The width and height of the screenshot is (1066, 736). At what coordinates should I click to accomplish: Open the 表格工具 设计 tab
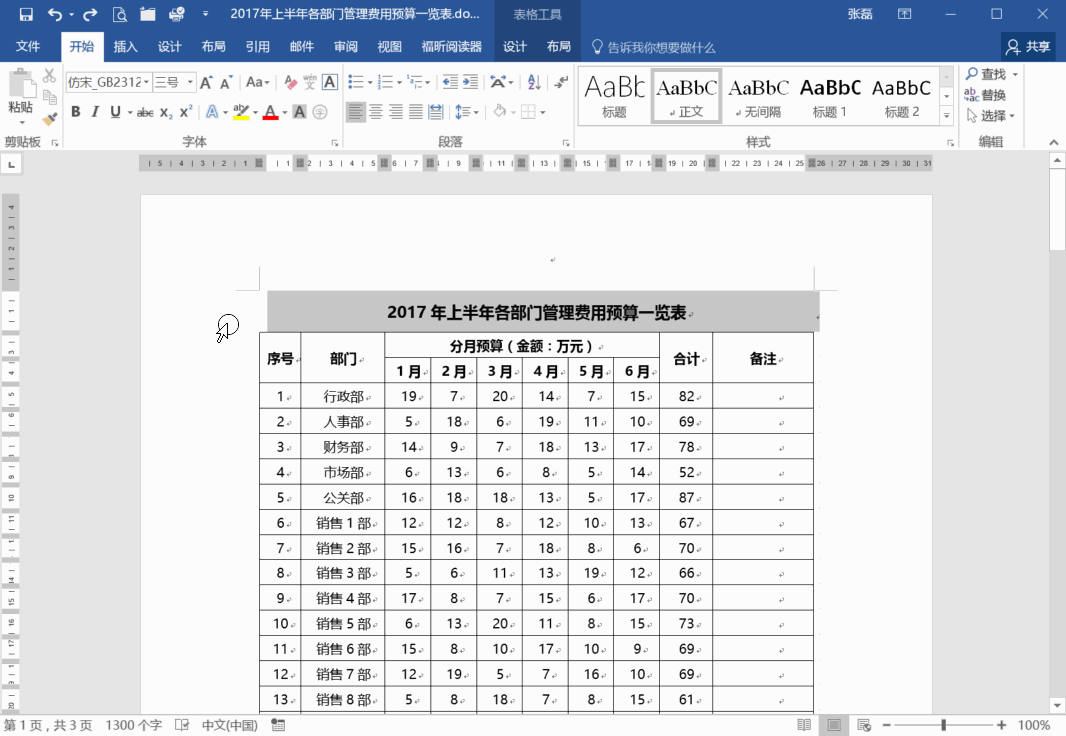click(x=515, y=46)
